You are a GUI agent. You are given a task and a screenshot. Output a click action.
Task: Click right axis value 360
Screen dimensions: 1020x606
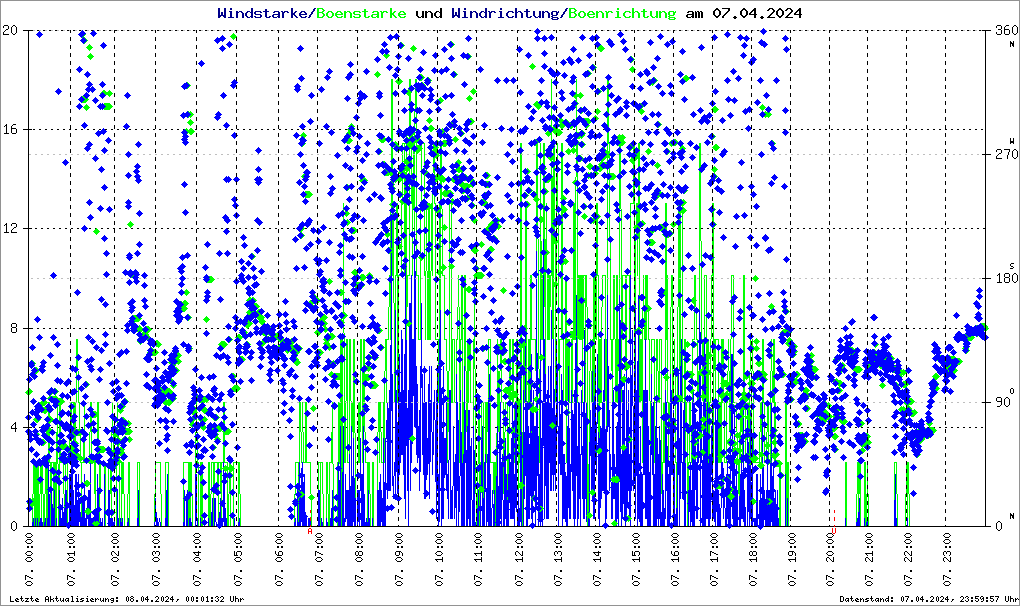coord(1006,31)
